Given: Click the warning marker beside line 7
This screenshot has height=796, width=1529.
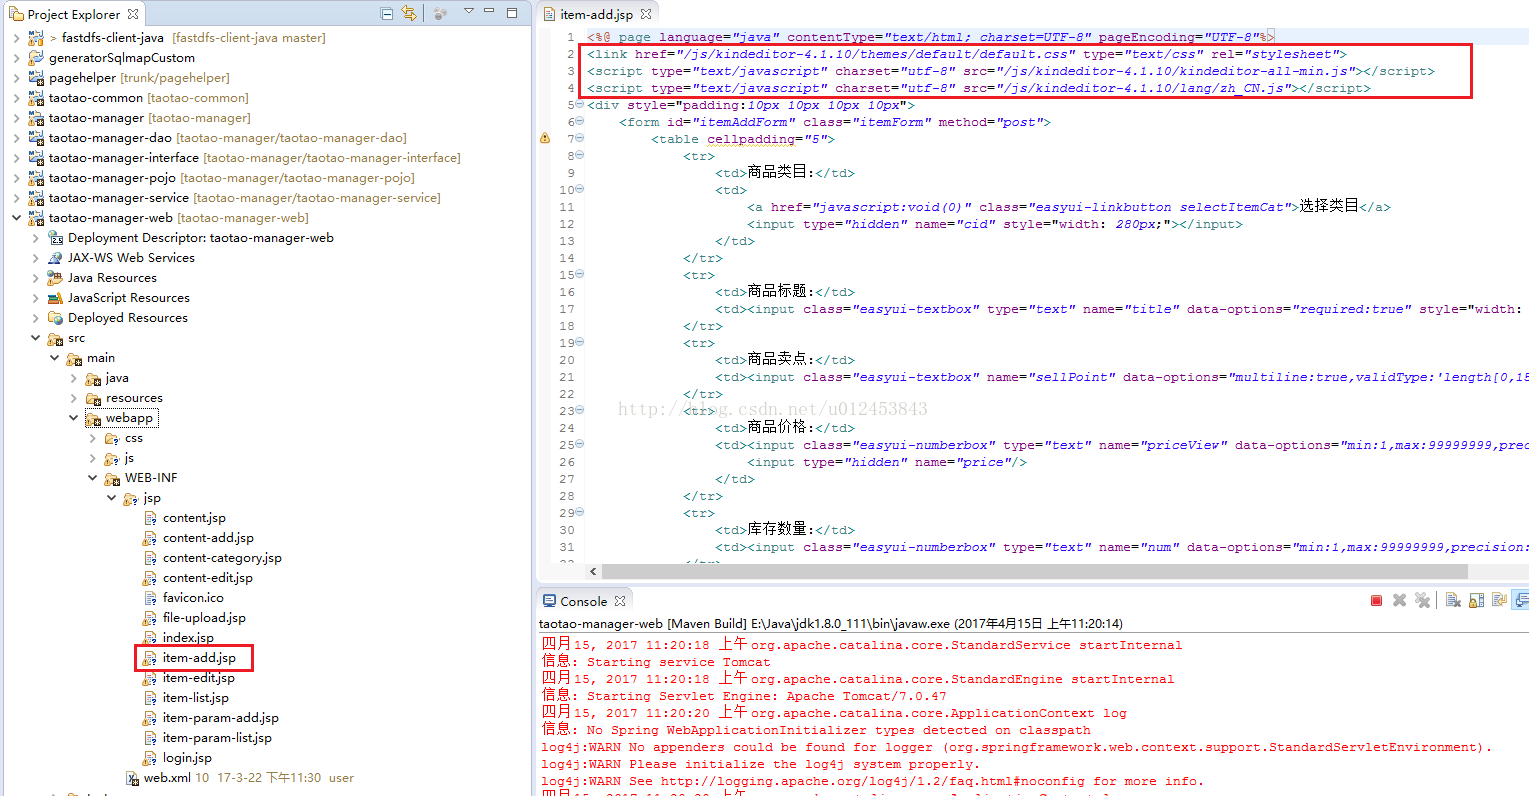Looking at the screenshot, I should (545, 139).
